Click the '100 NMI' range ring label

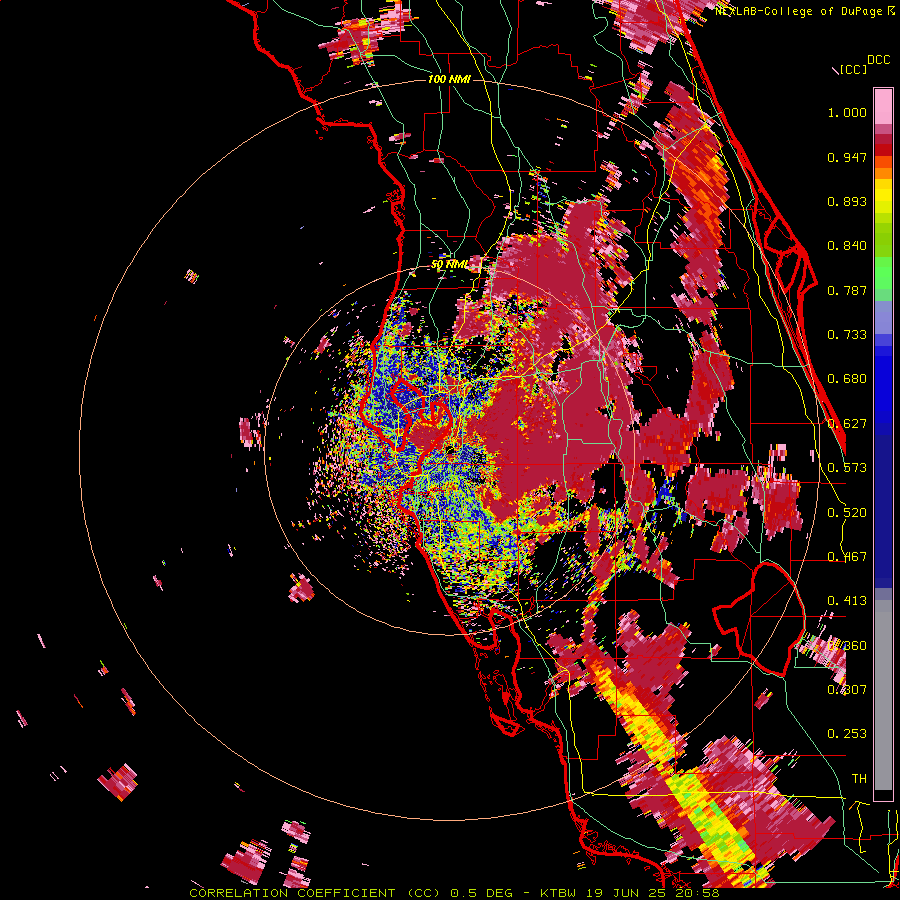click(x=449, y=79)
